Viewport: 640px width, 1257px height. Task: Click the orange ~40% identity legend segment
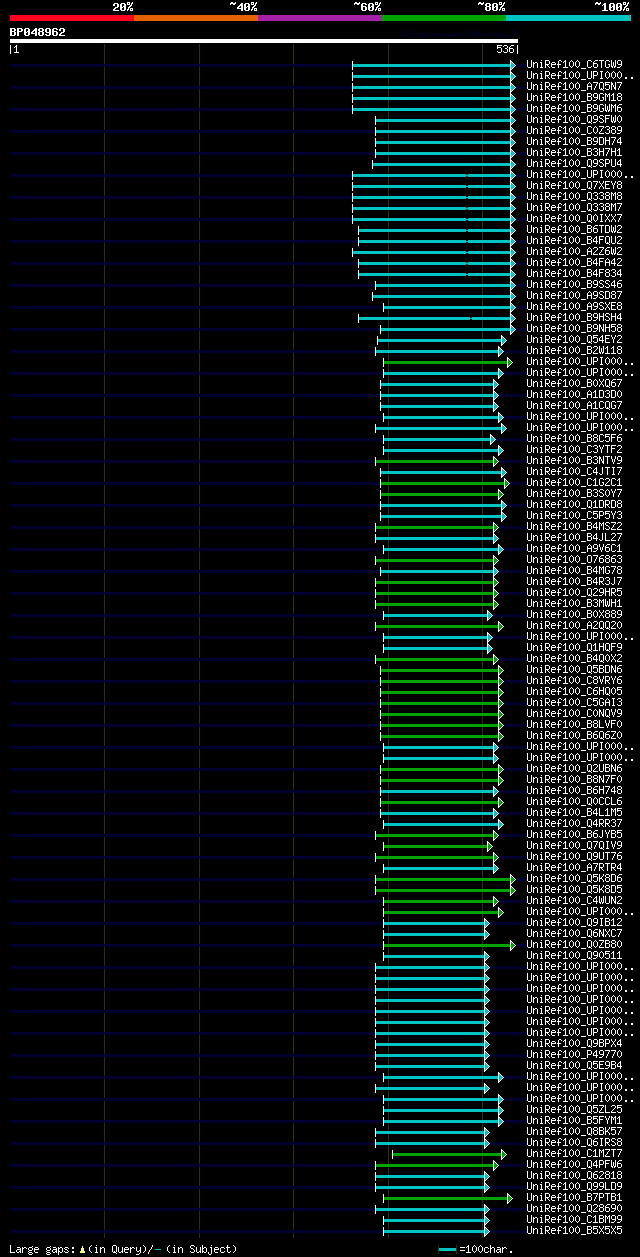[x=196, y=17]
